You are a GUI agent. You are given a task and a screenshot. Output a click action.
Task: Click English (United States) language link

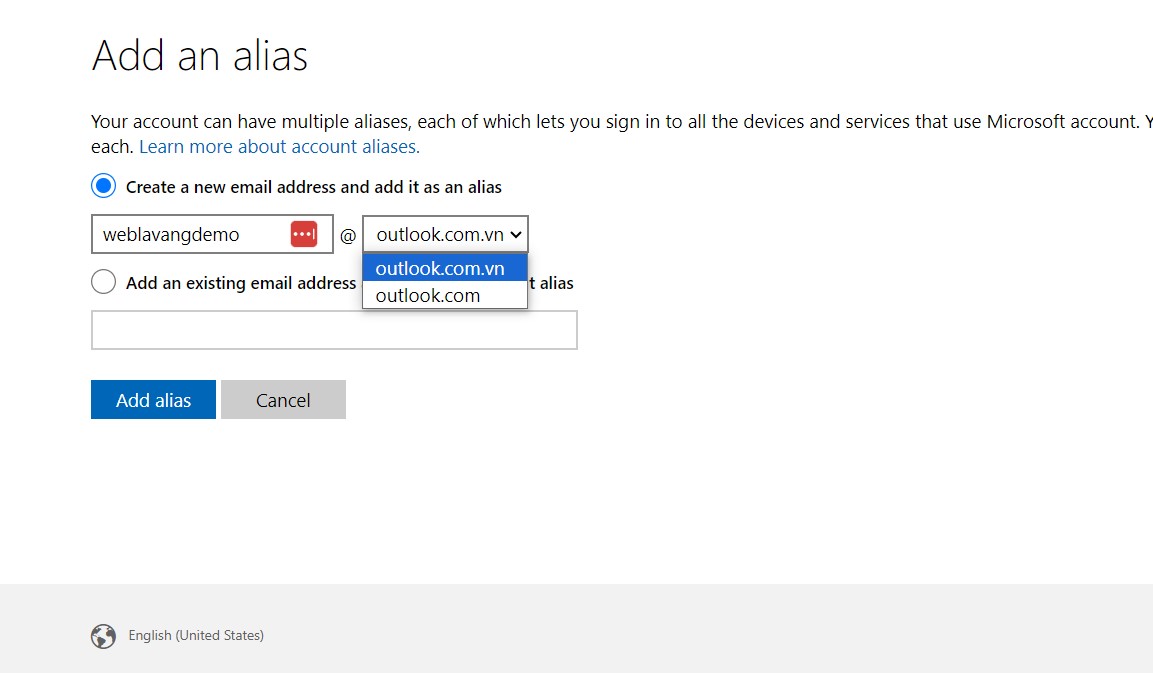click(x=196, y=635)
